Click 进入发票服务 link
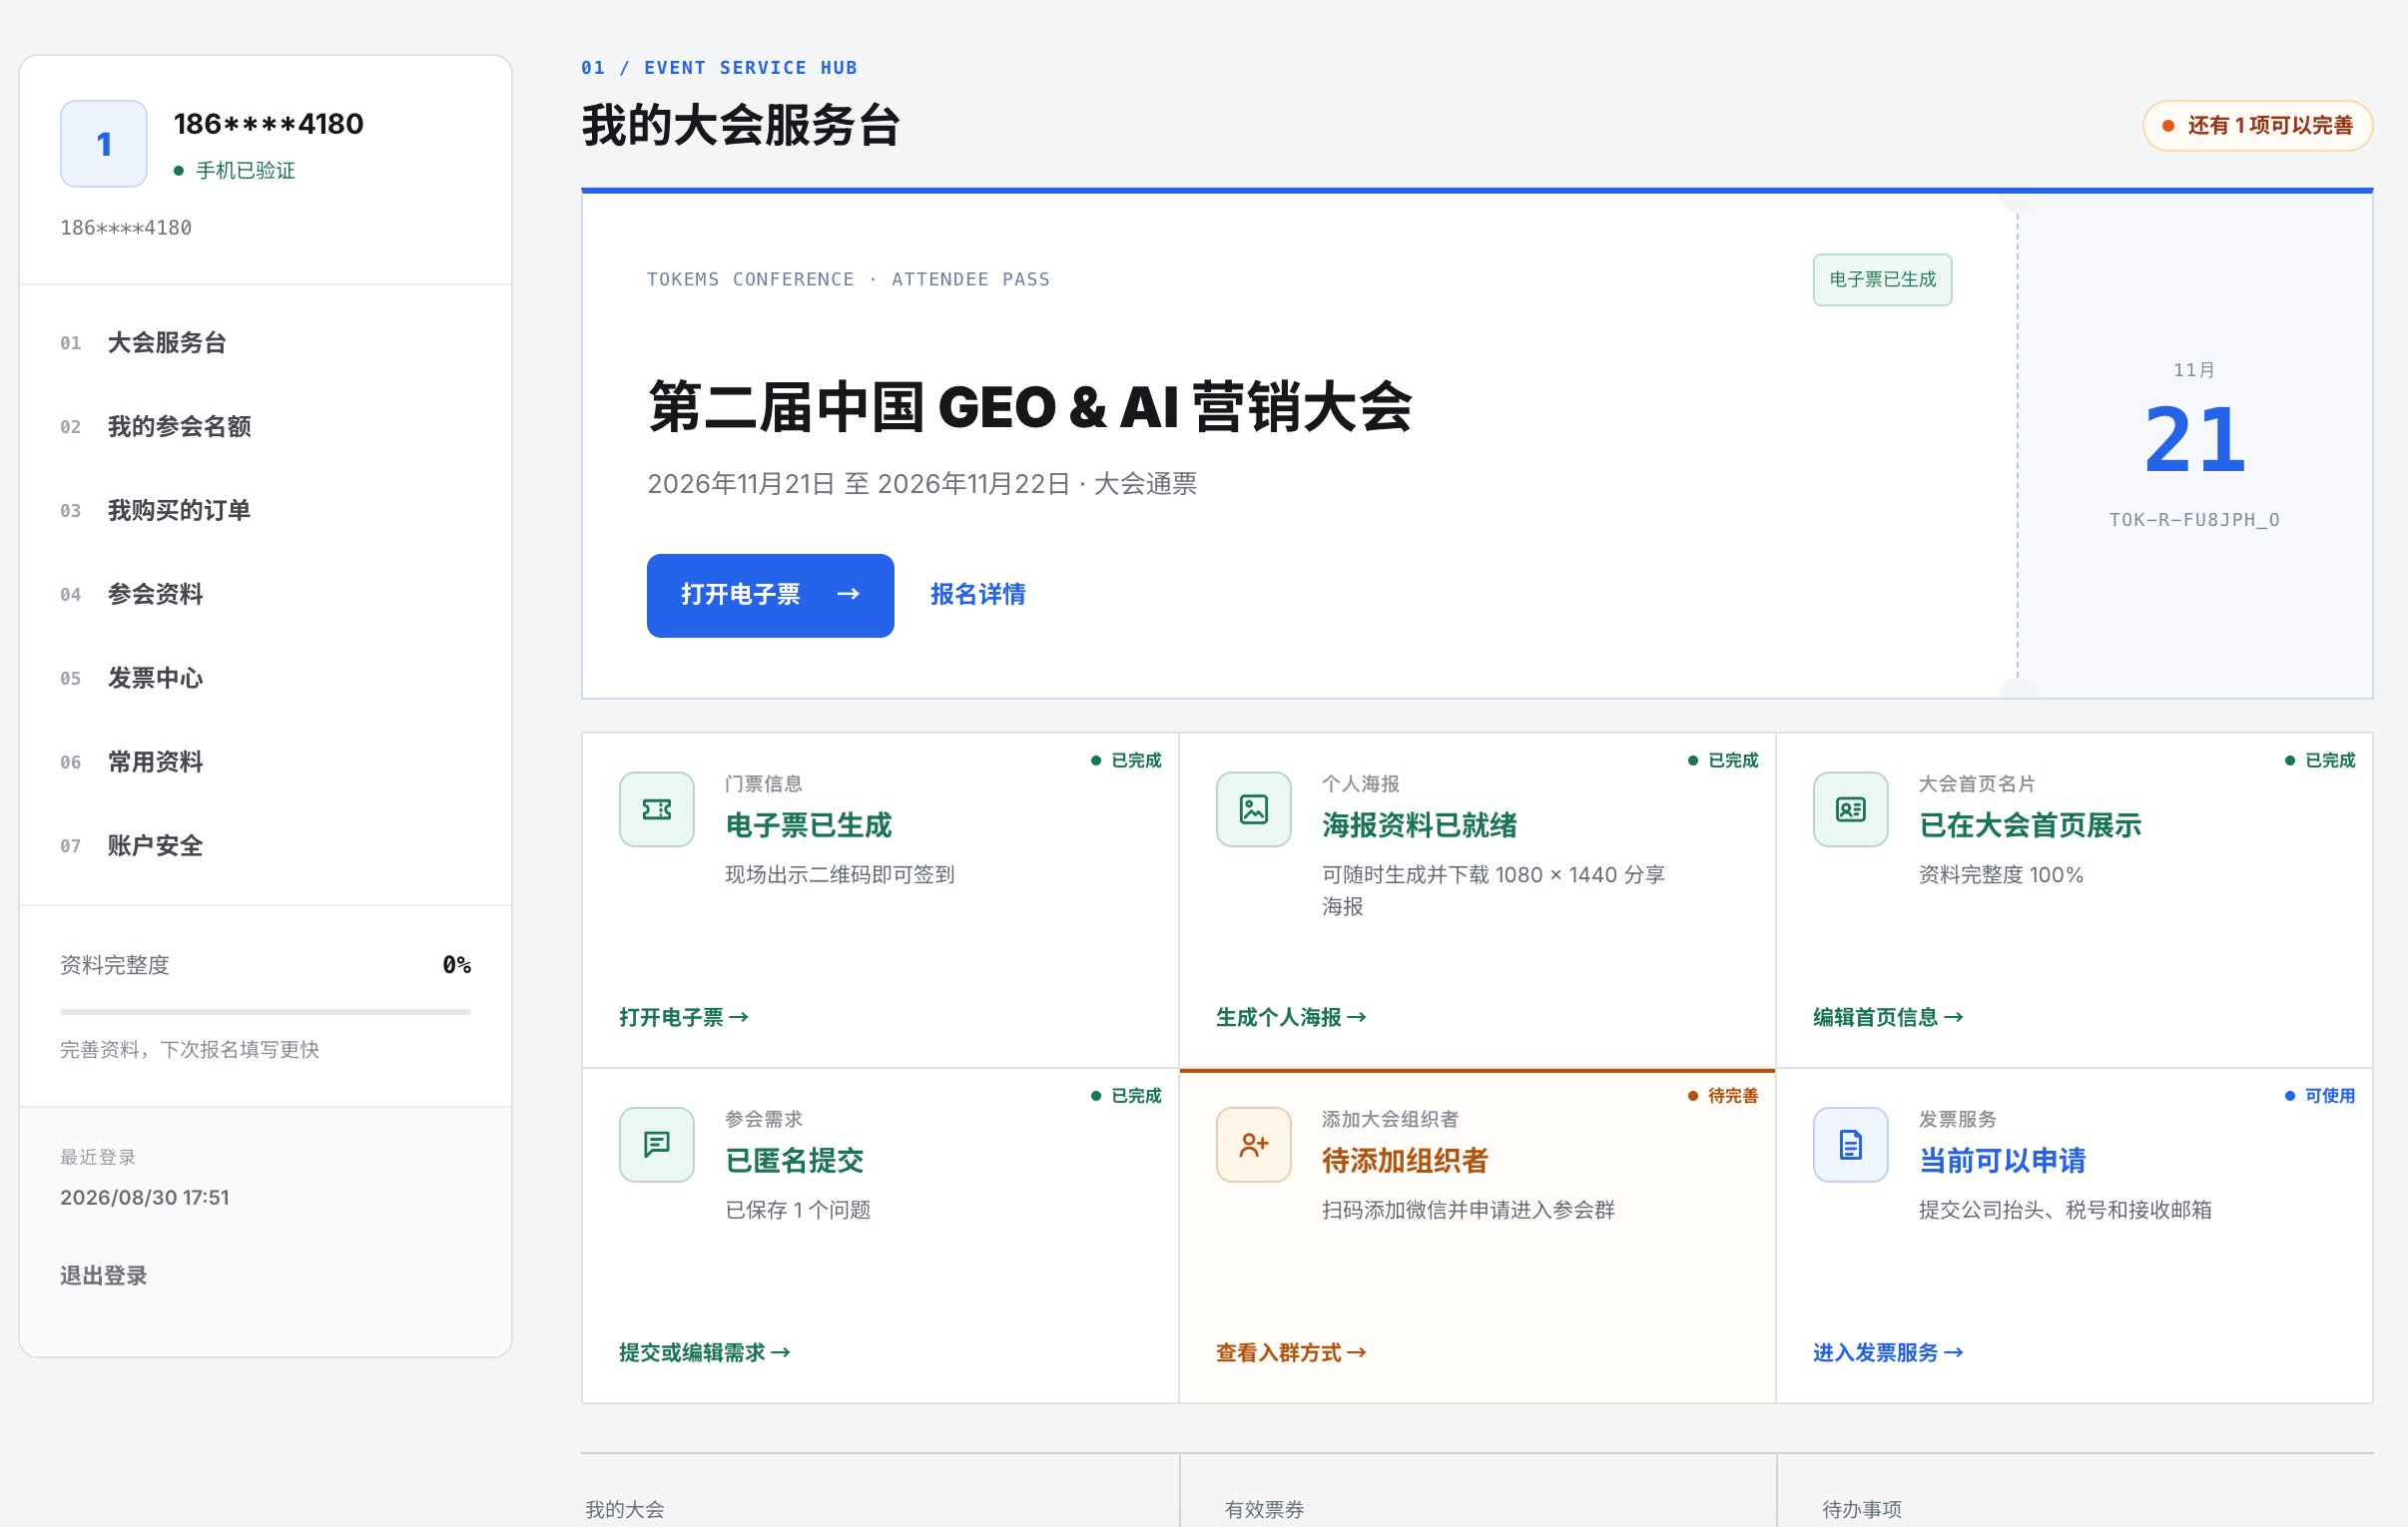This screenshot has height=1527, width=2408. (1888, 1352)
